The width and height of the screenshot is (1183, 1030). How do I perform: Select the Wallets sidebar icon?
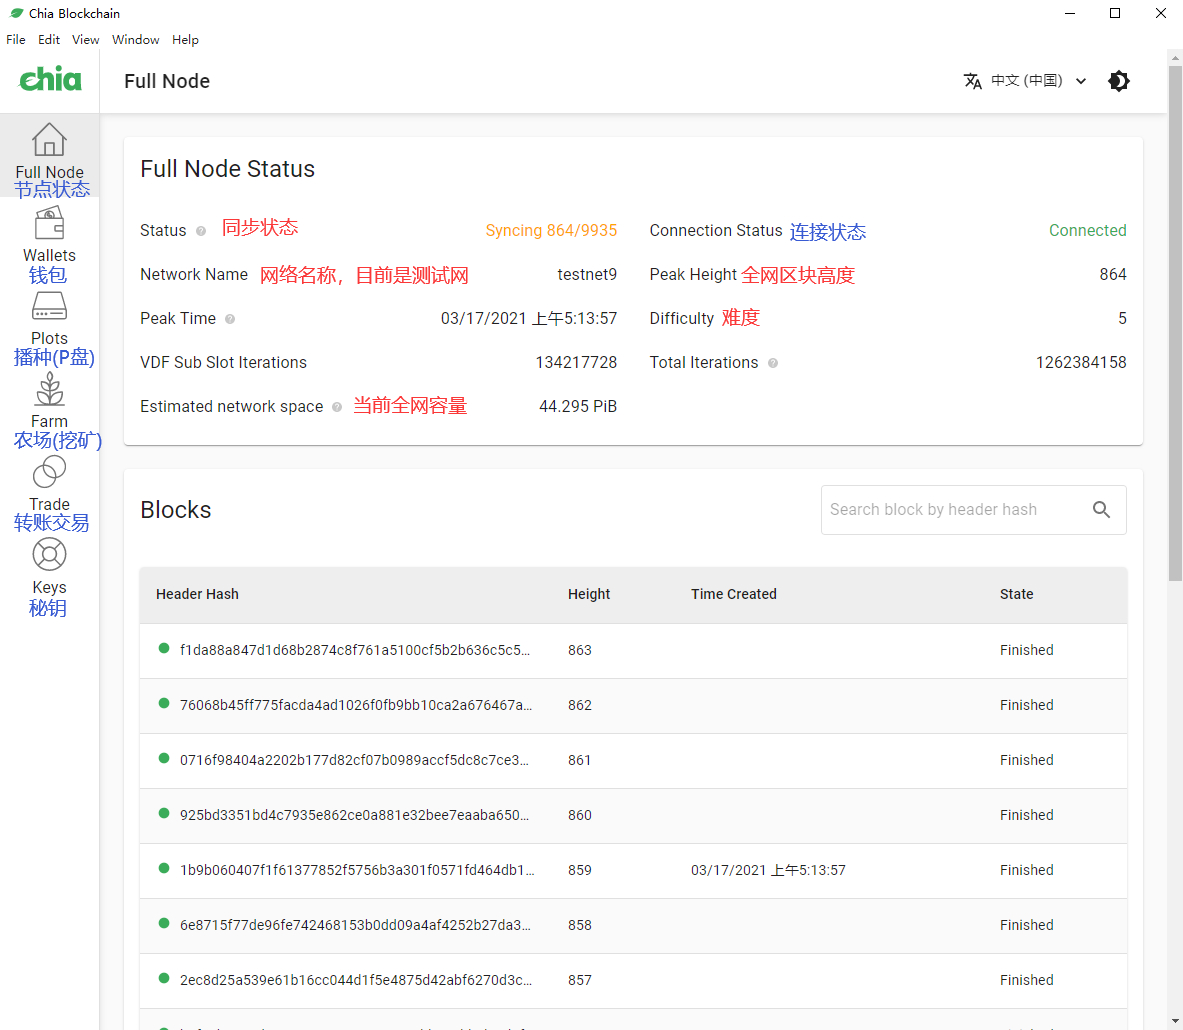(x=49, y=234)
